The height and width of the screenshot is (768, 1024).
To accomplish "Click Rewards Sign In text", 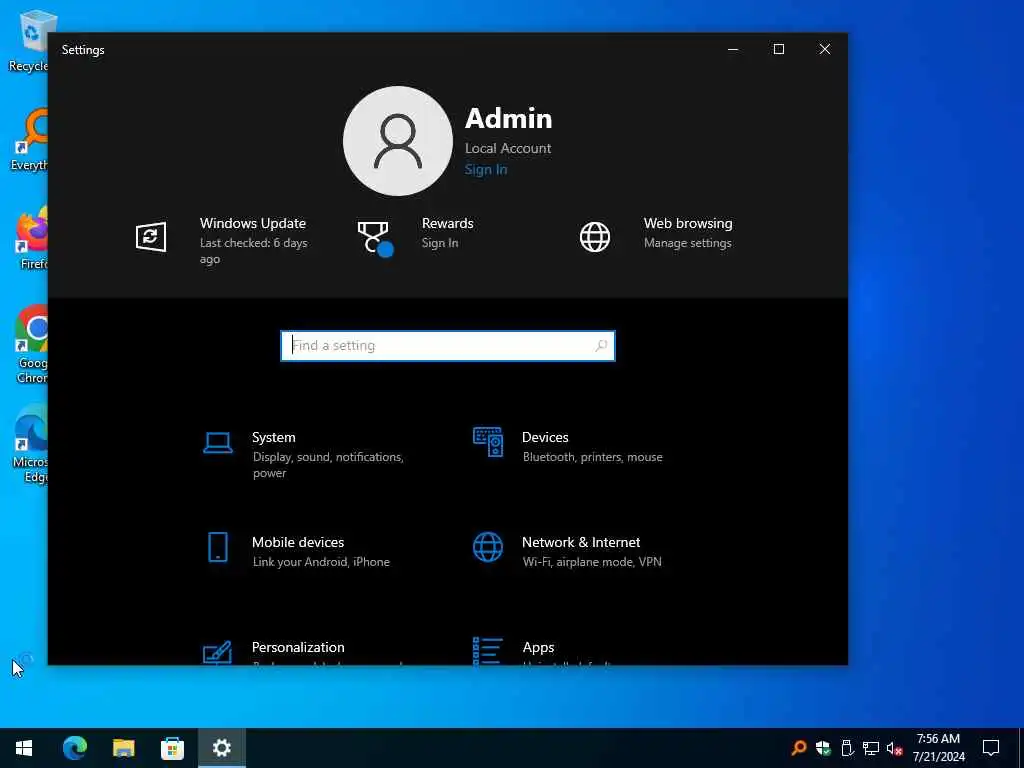I will tap(440, 243).
